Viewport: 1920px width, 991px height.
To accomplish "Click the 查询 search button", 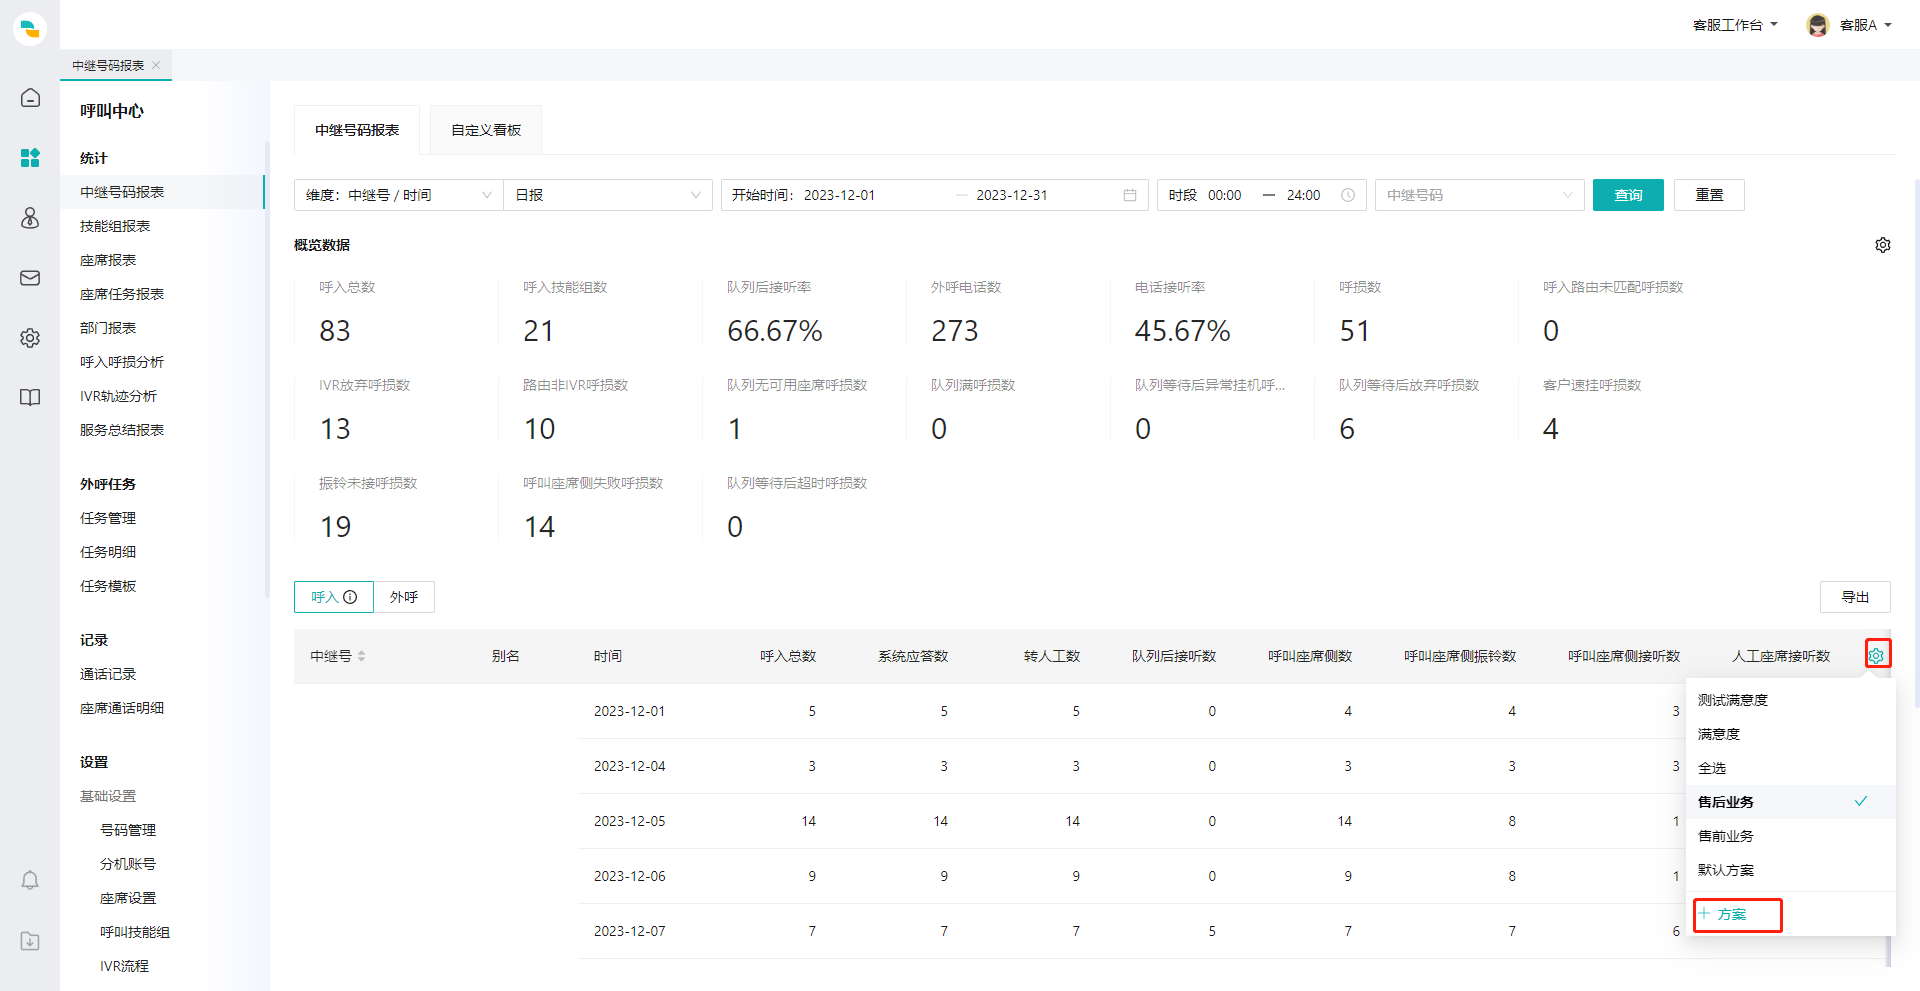I will [1628, 195].
